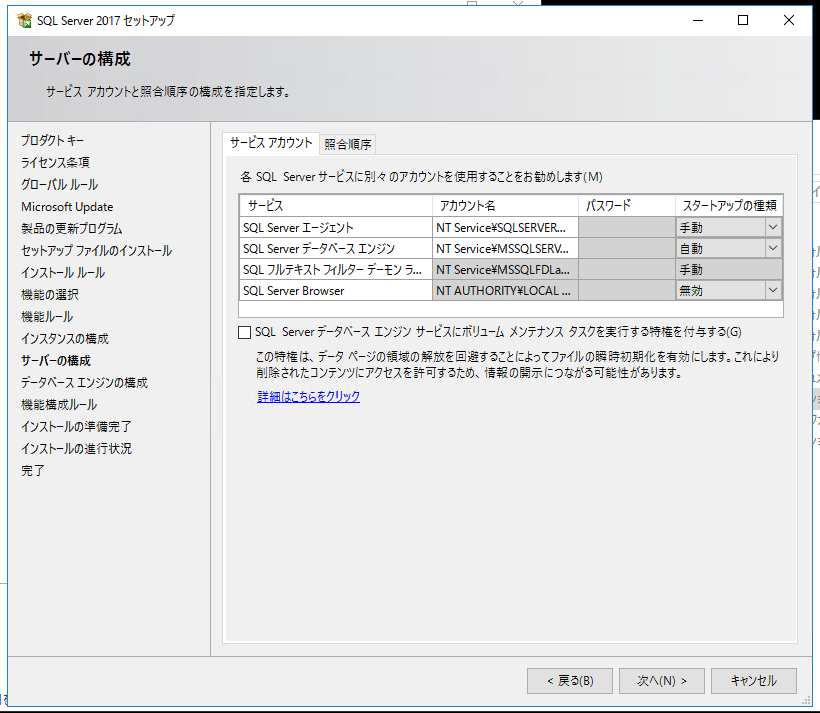Select グローバル ルール step in sidebar

59,184
